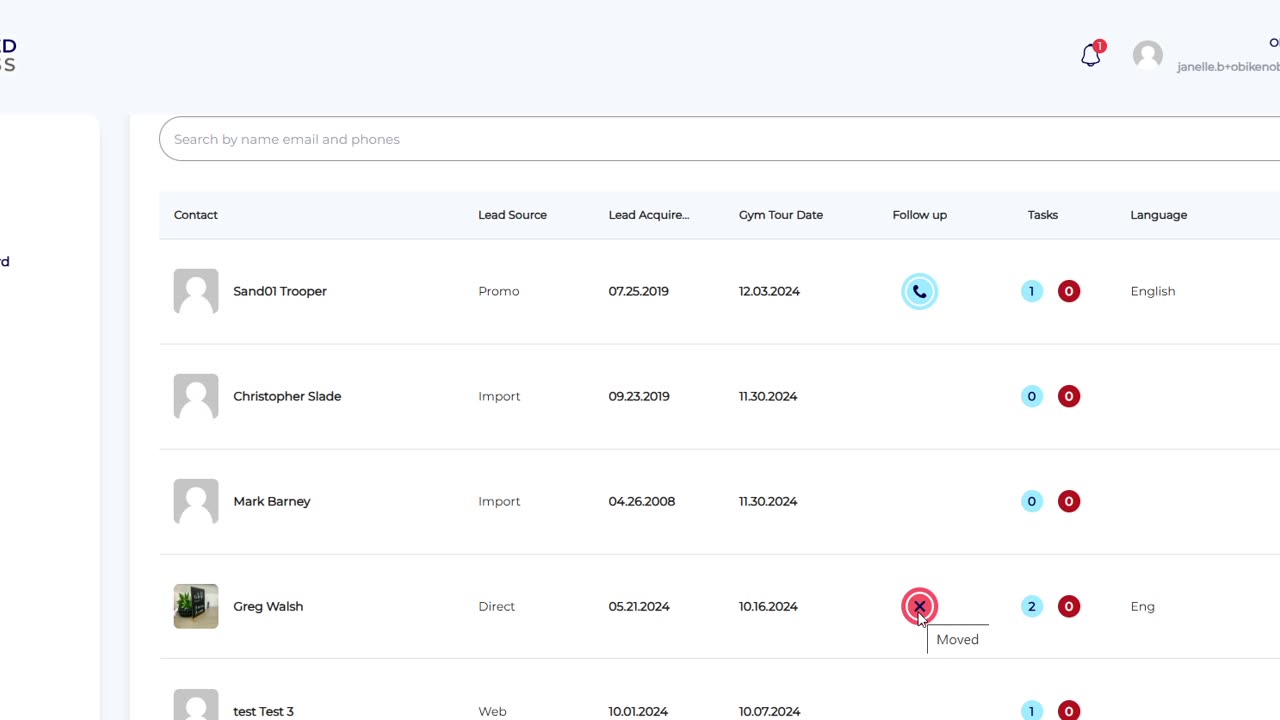Open Sand01 Trooper contact name

(x=280, y=291)
